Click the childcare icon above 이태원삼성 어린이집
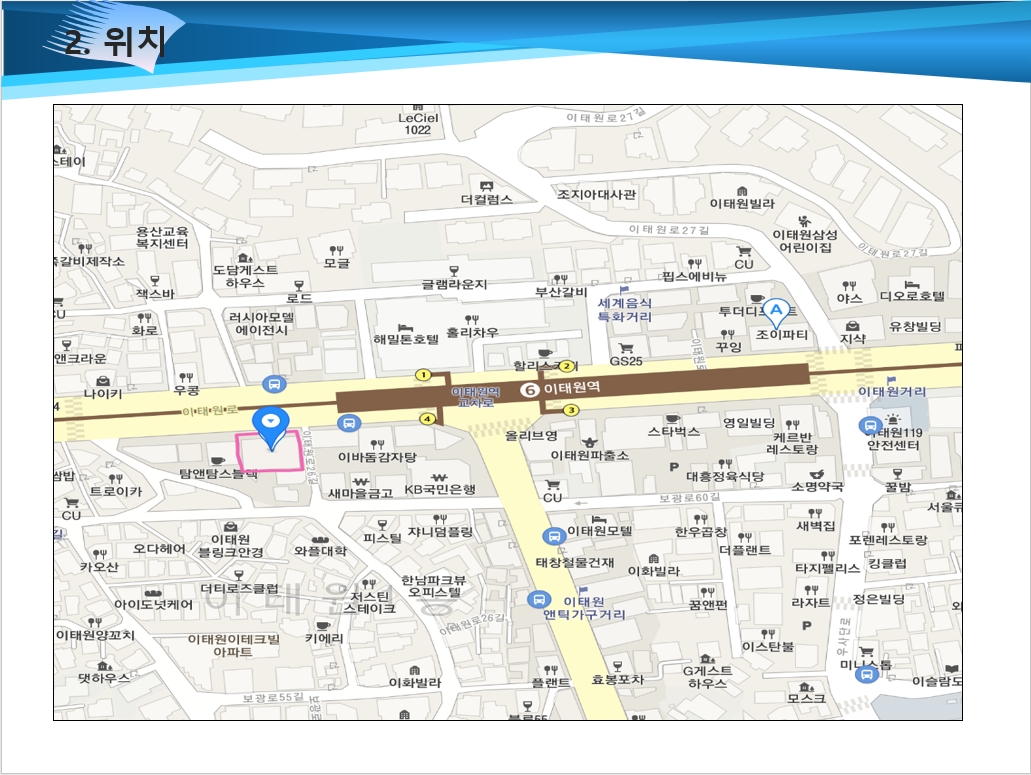 (x=804, y=220)
